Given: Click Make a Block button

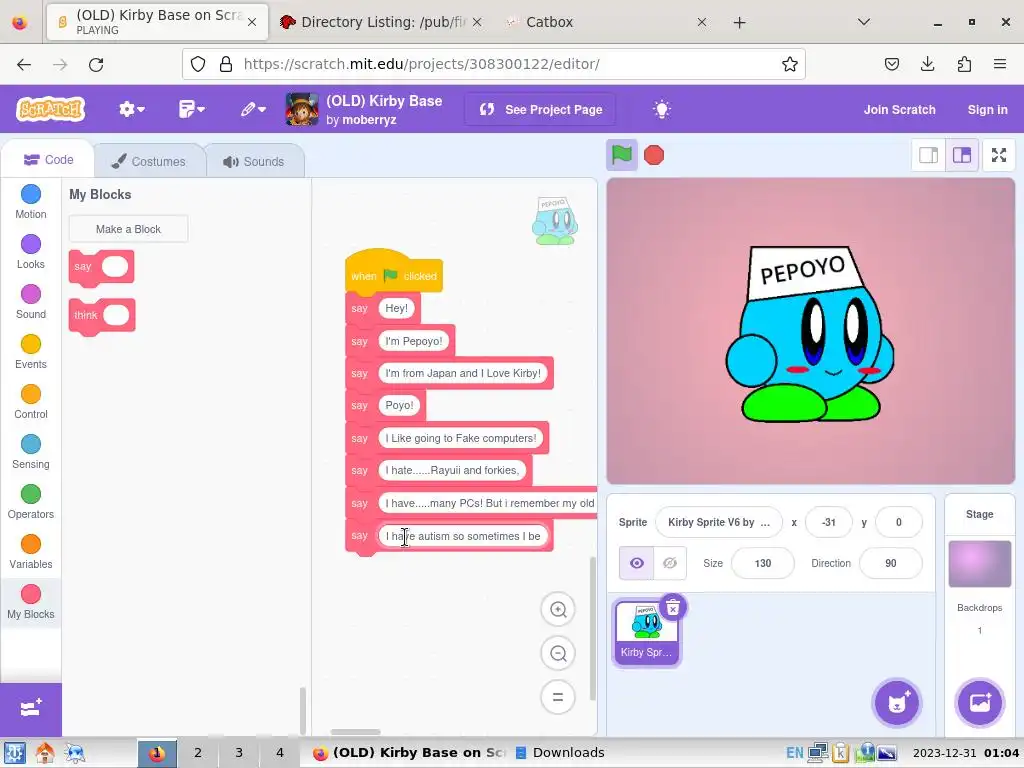Looking at the screenshot, I should 128,229.
